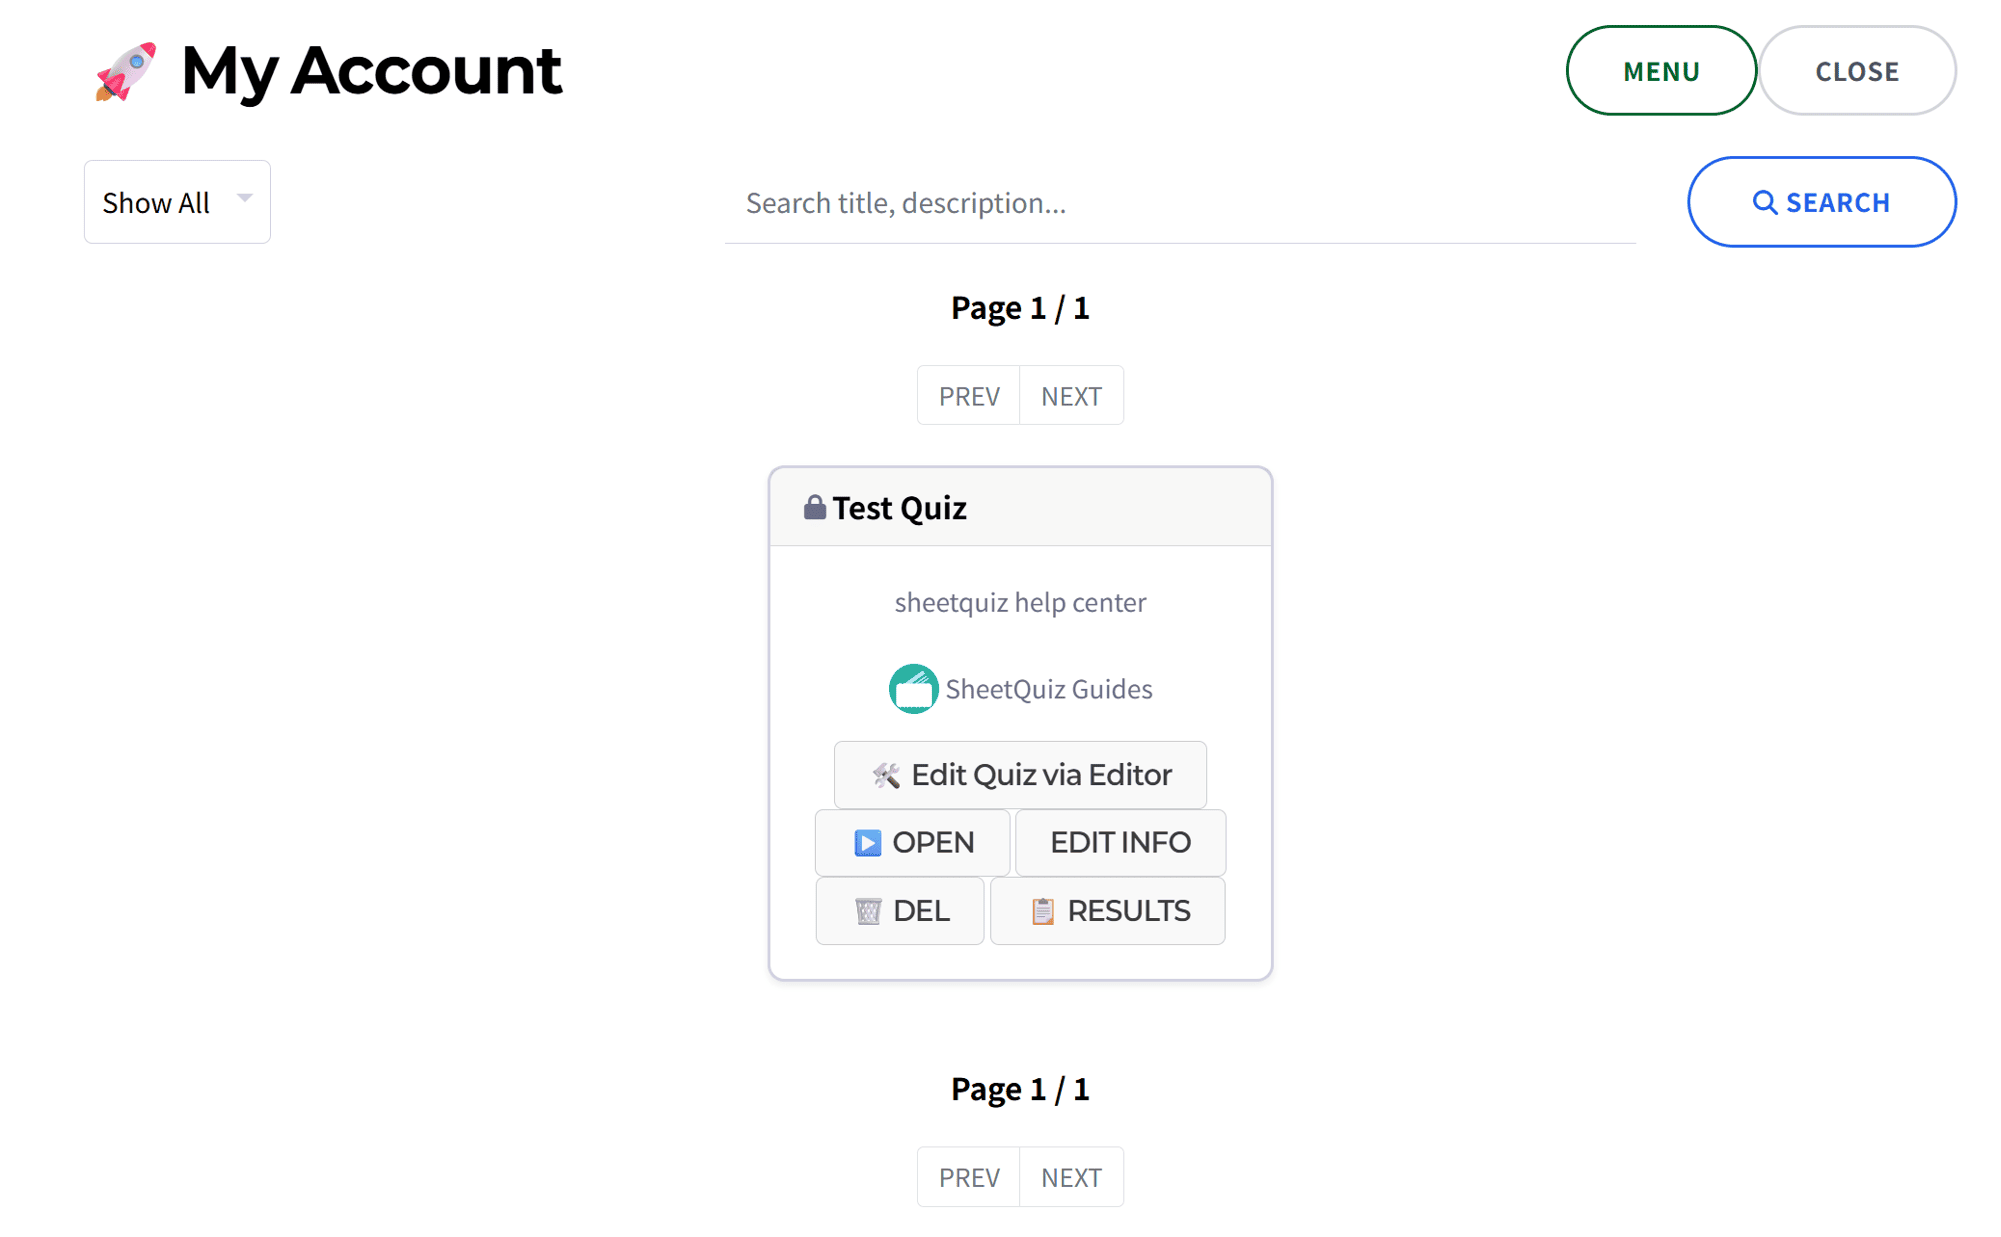Open the MENU button
2001x1237 pixels.
pyautogui.click(x=1660, y=71)
